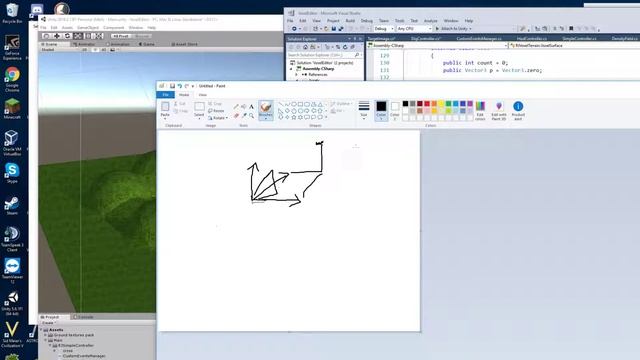Image resolution: width=640 pixels, height=360 pixels.
Task: Pick the yellow color swatch in Paint palette
Action: [x=441, y=104]
